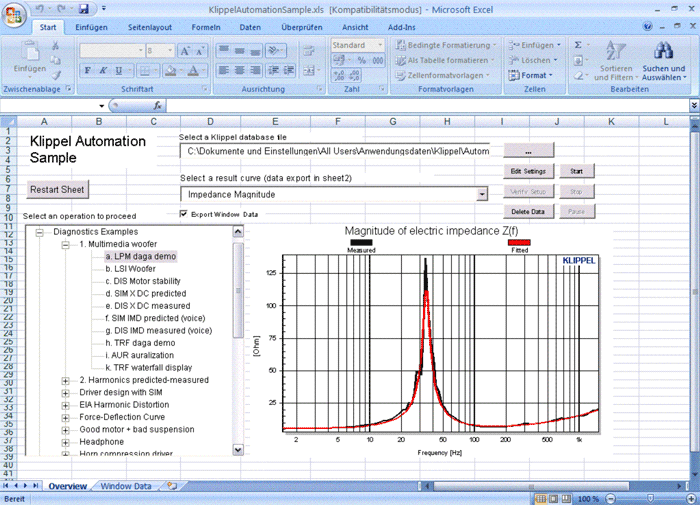Collapse the 1. Multimedia woofer node
The height and width of the screenshot is (505, 700).
tap(66, 244)
